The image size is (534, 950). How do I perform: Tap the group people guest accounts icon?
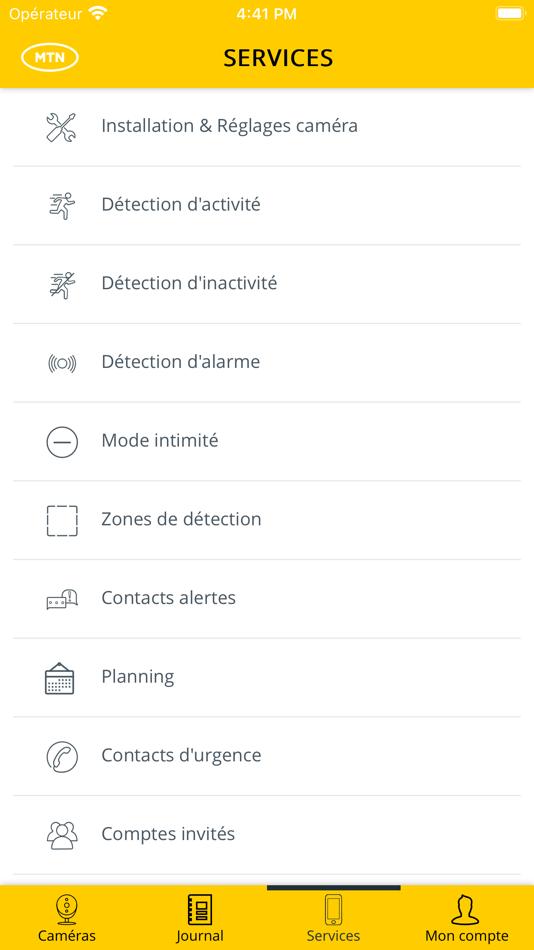click(62, 835)
